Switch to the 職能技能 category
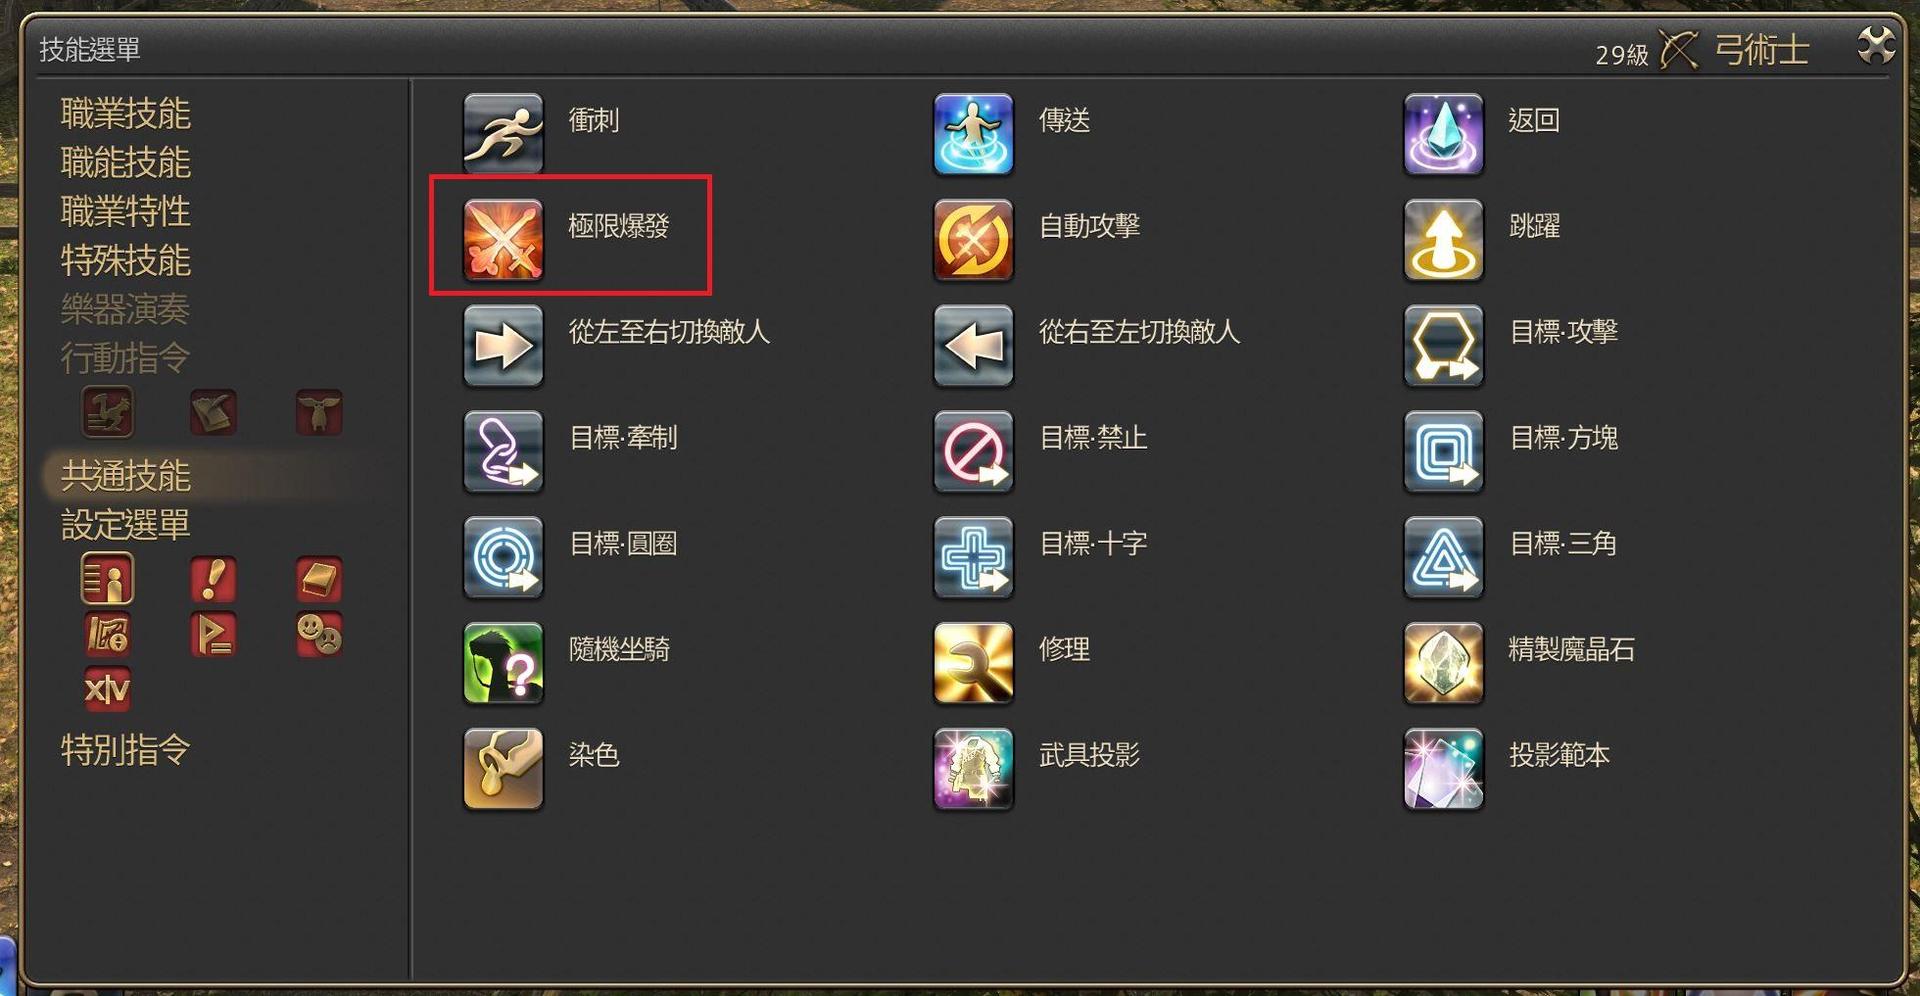Screen dimensions: 1920x996 point(126,162)
